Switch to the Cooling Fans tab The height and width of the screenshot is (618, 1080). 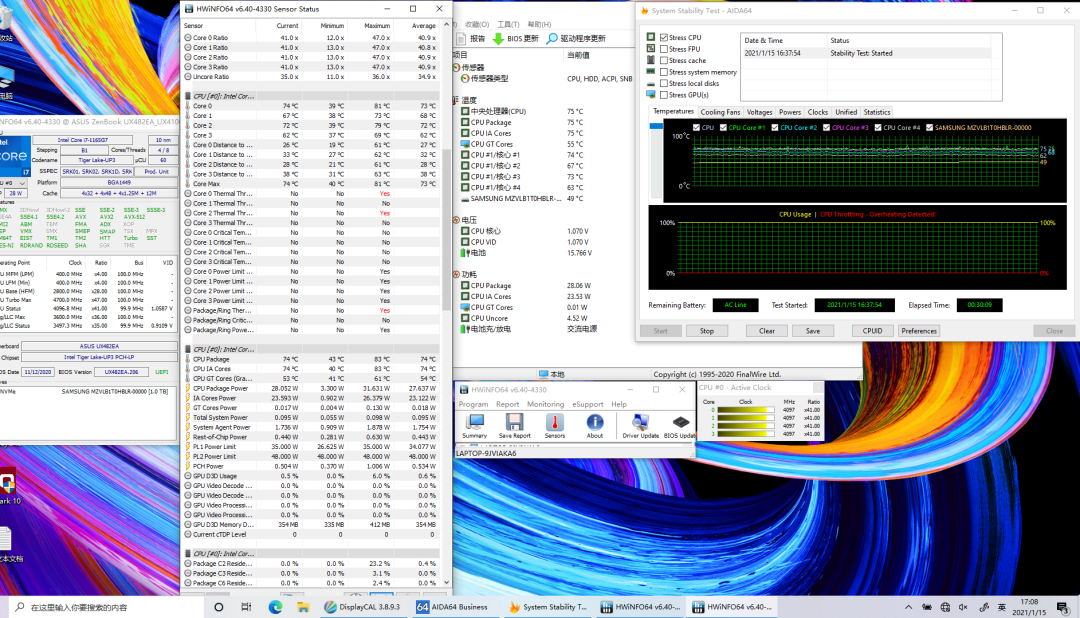pos(720,112)
